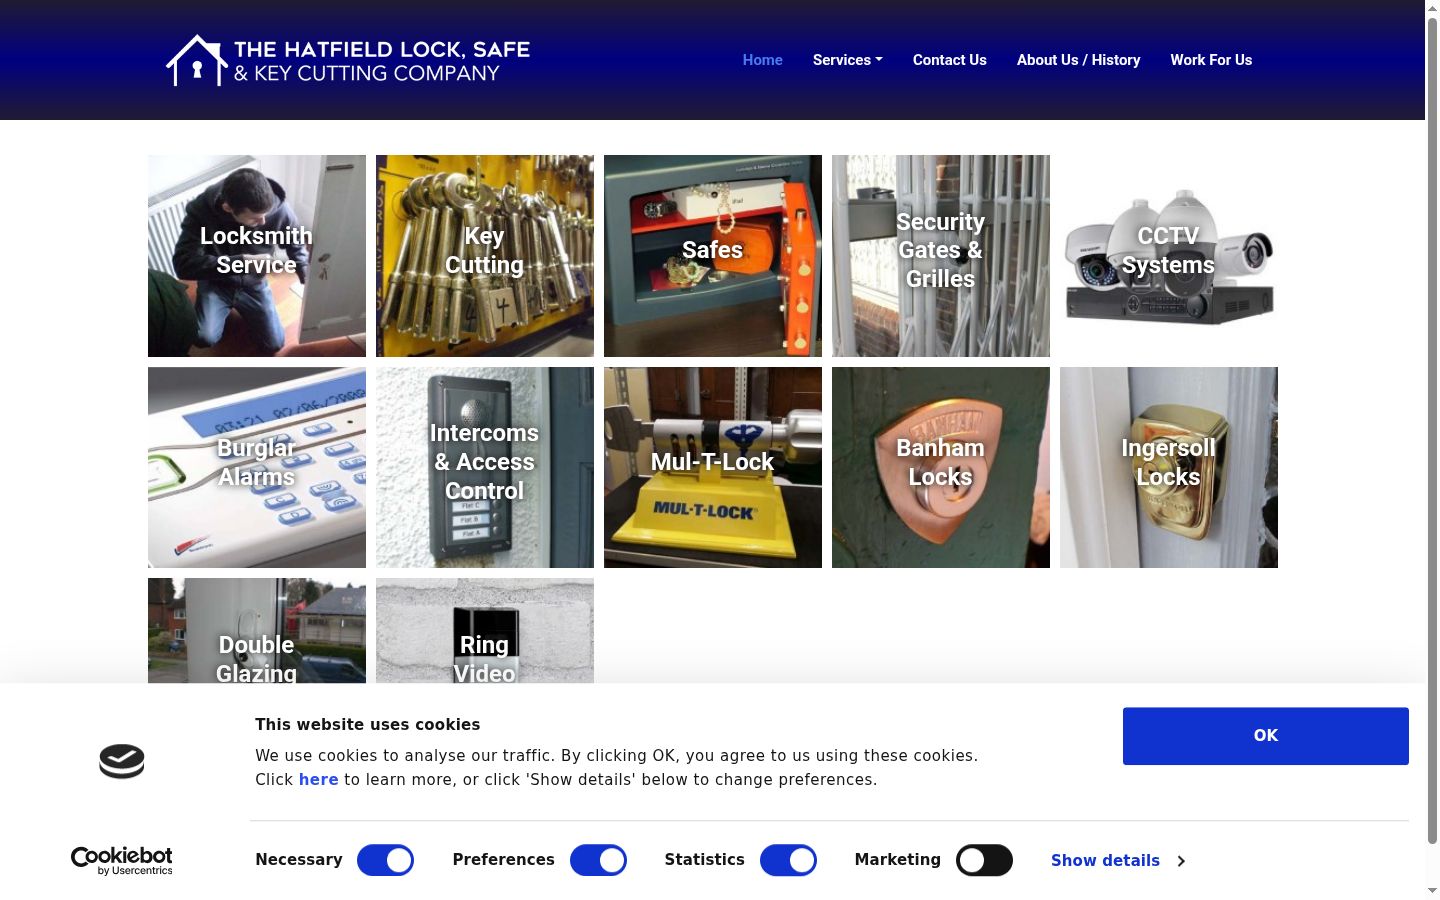The height and width of the screenshot is (900, 1440).
Task: Follow the 'here' cookie info link
Action: point(318,780)
